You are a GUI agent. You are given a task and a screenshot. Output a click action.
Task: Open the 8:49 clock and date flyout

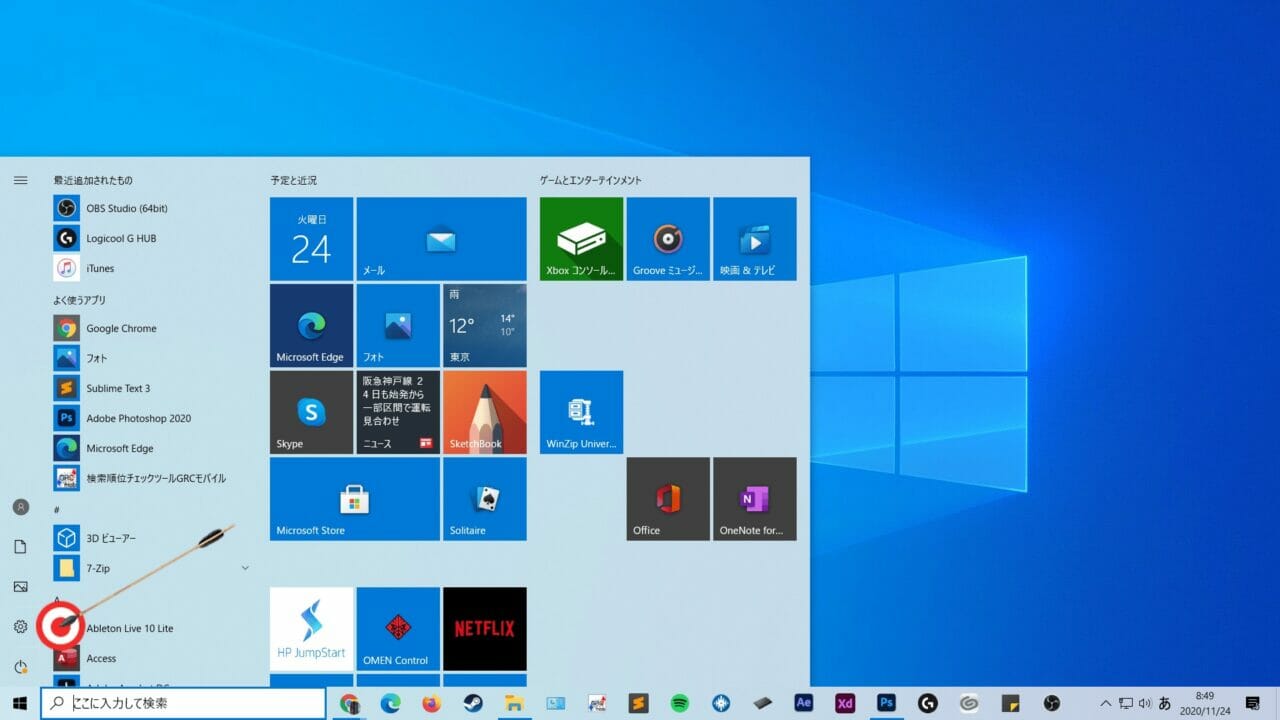click(x=1205, y=703)
